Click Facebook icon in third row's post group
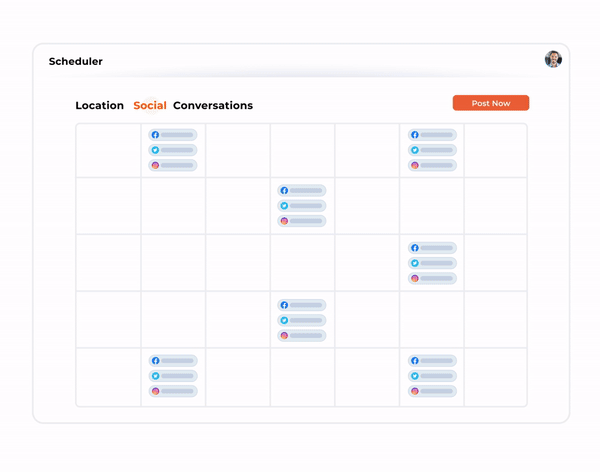The width and height of the screenshot is (600, 472). (x=414, y=248)
